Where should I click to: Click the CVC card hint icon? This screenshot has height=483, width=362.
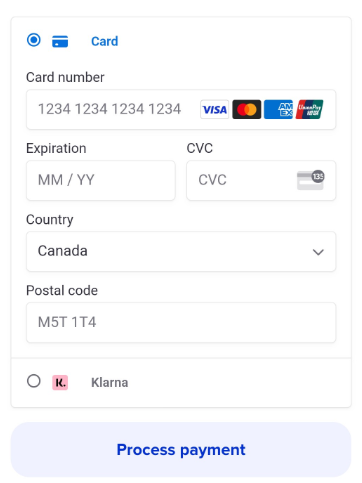(x=311, y=180)
